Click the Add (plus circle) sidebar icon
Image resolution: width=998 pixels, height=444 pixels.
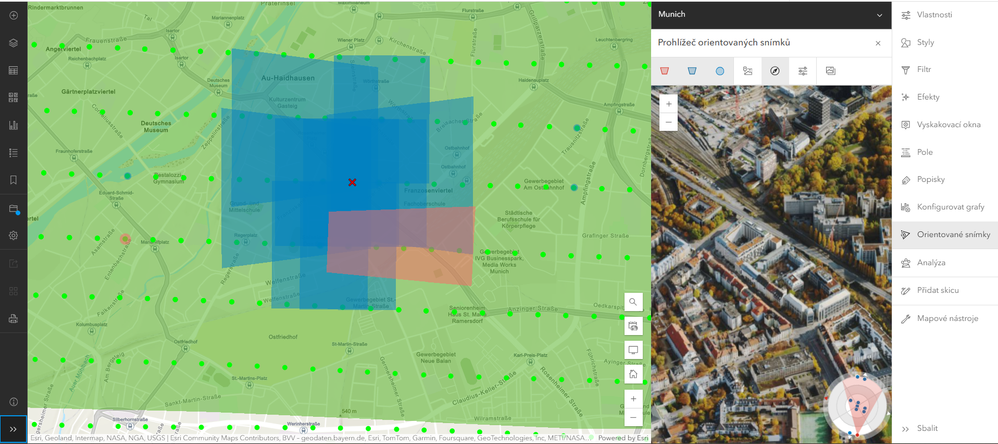pyautogui.click(x=13, y=15)
